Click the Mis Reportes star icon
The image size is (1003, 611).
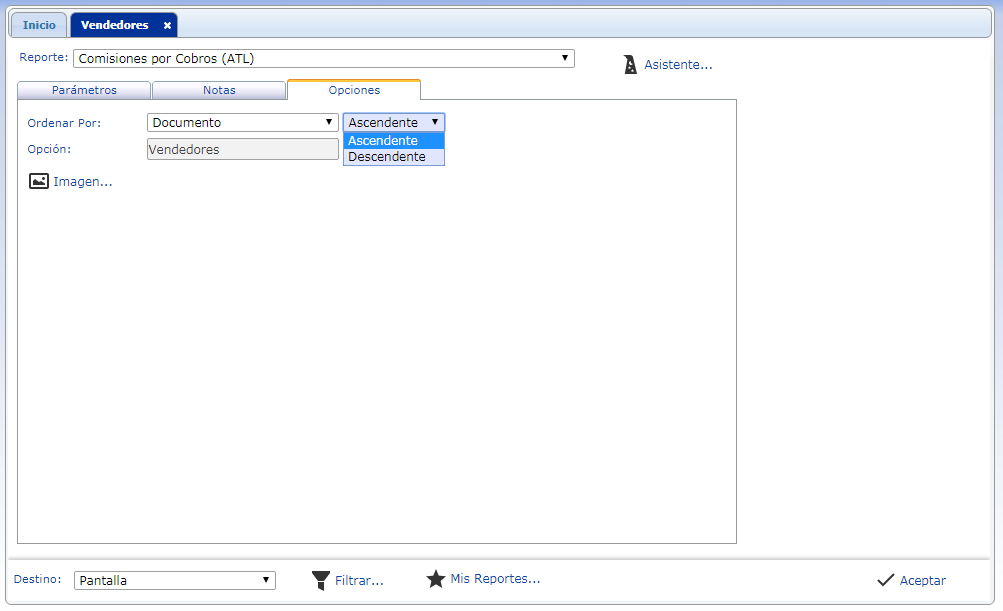pyautogui.click(x=435, y=579)
